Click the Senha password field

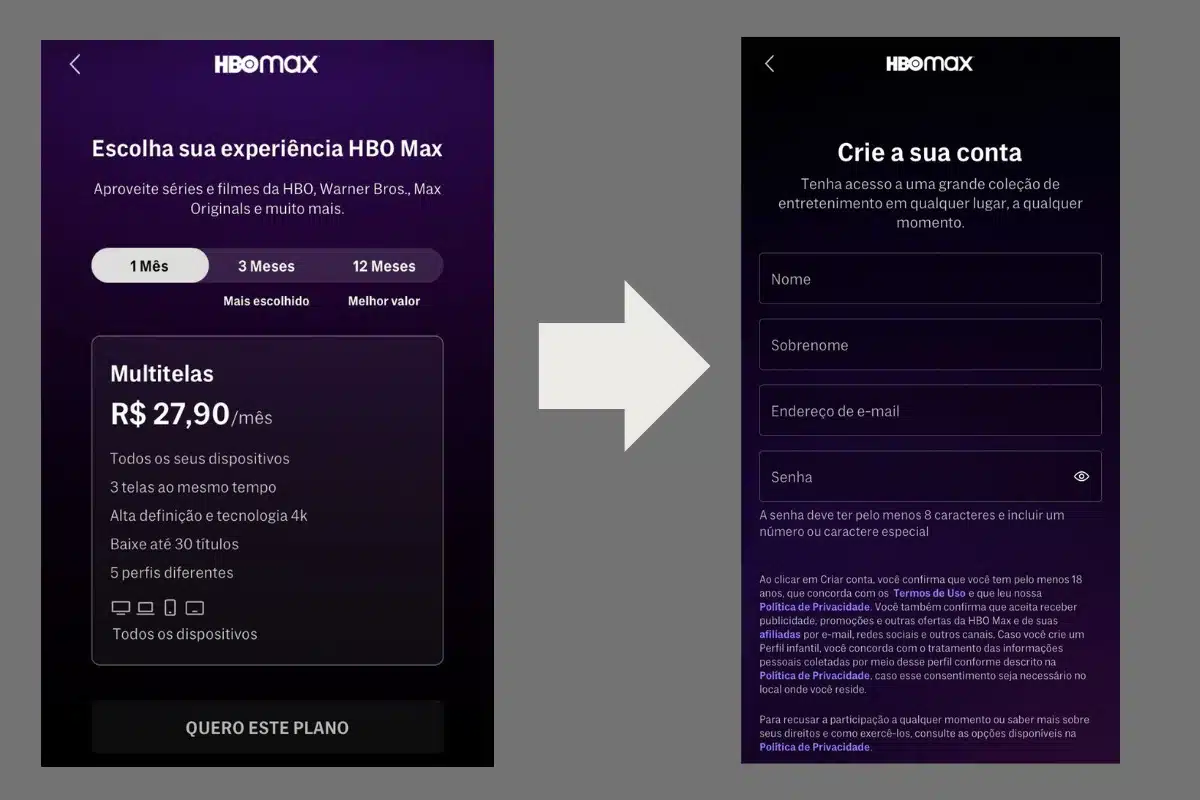click(910, 477)
